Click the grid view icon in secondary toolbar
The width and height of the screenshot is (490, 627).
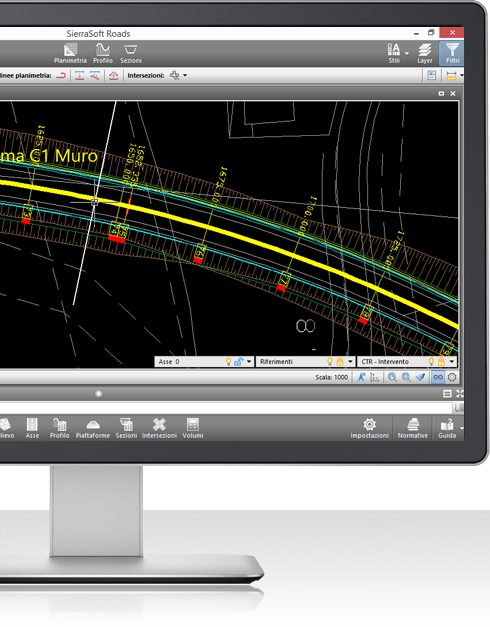431,75
